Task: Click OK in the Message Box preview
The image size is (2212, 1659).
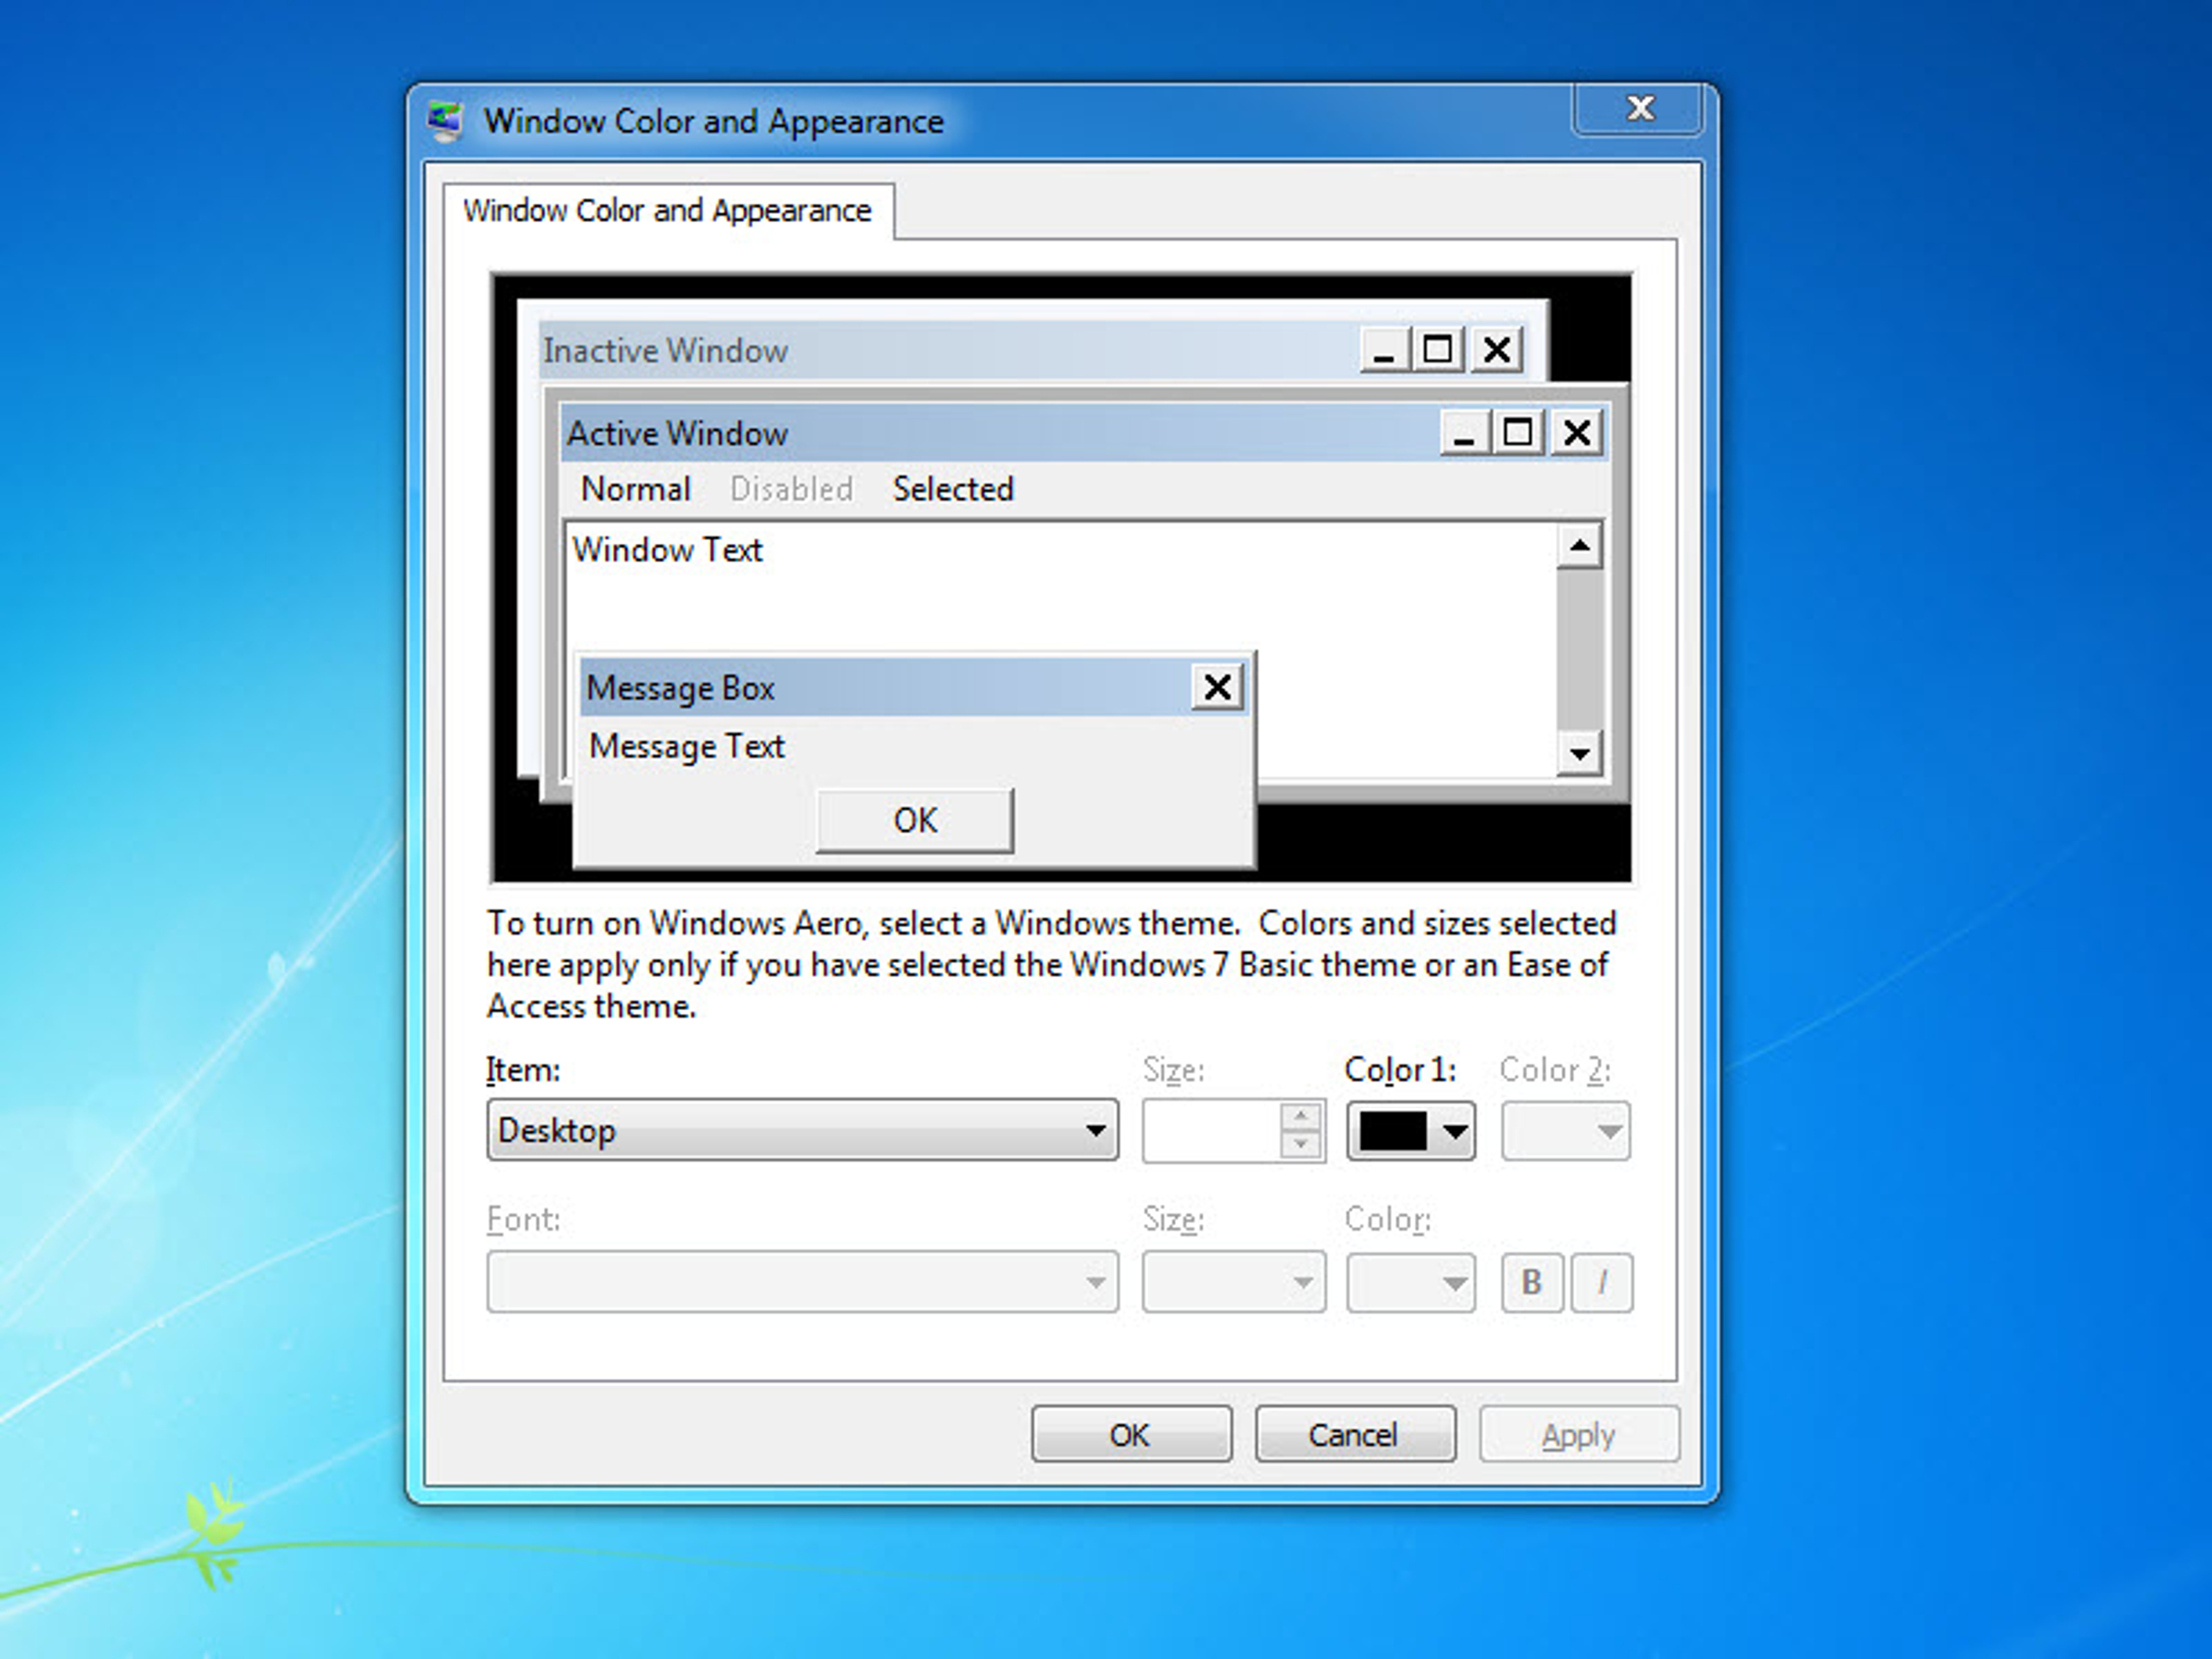Action: [x=915, y=820]
